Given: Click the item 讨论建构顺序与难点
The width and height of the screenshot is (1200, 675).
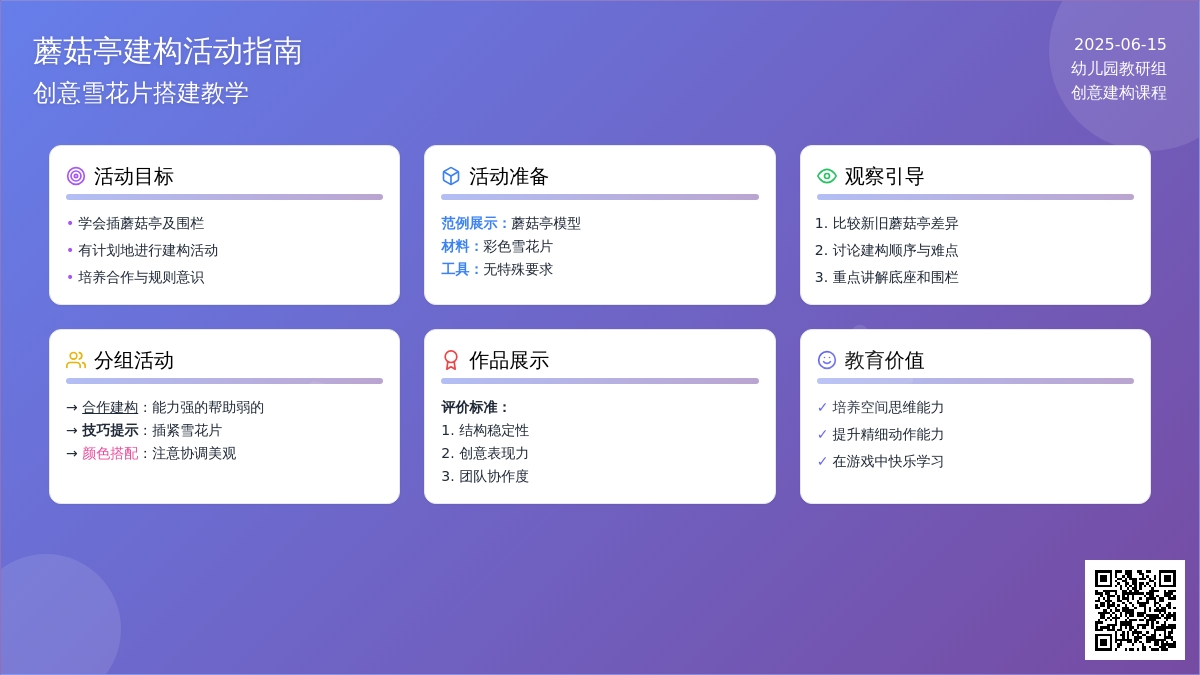Looking at the screenshot, I should (896, 250).
